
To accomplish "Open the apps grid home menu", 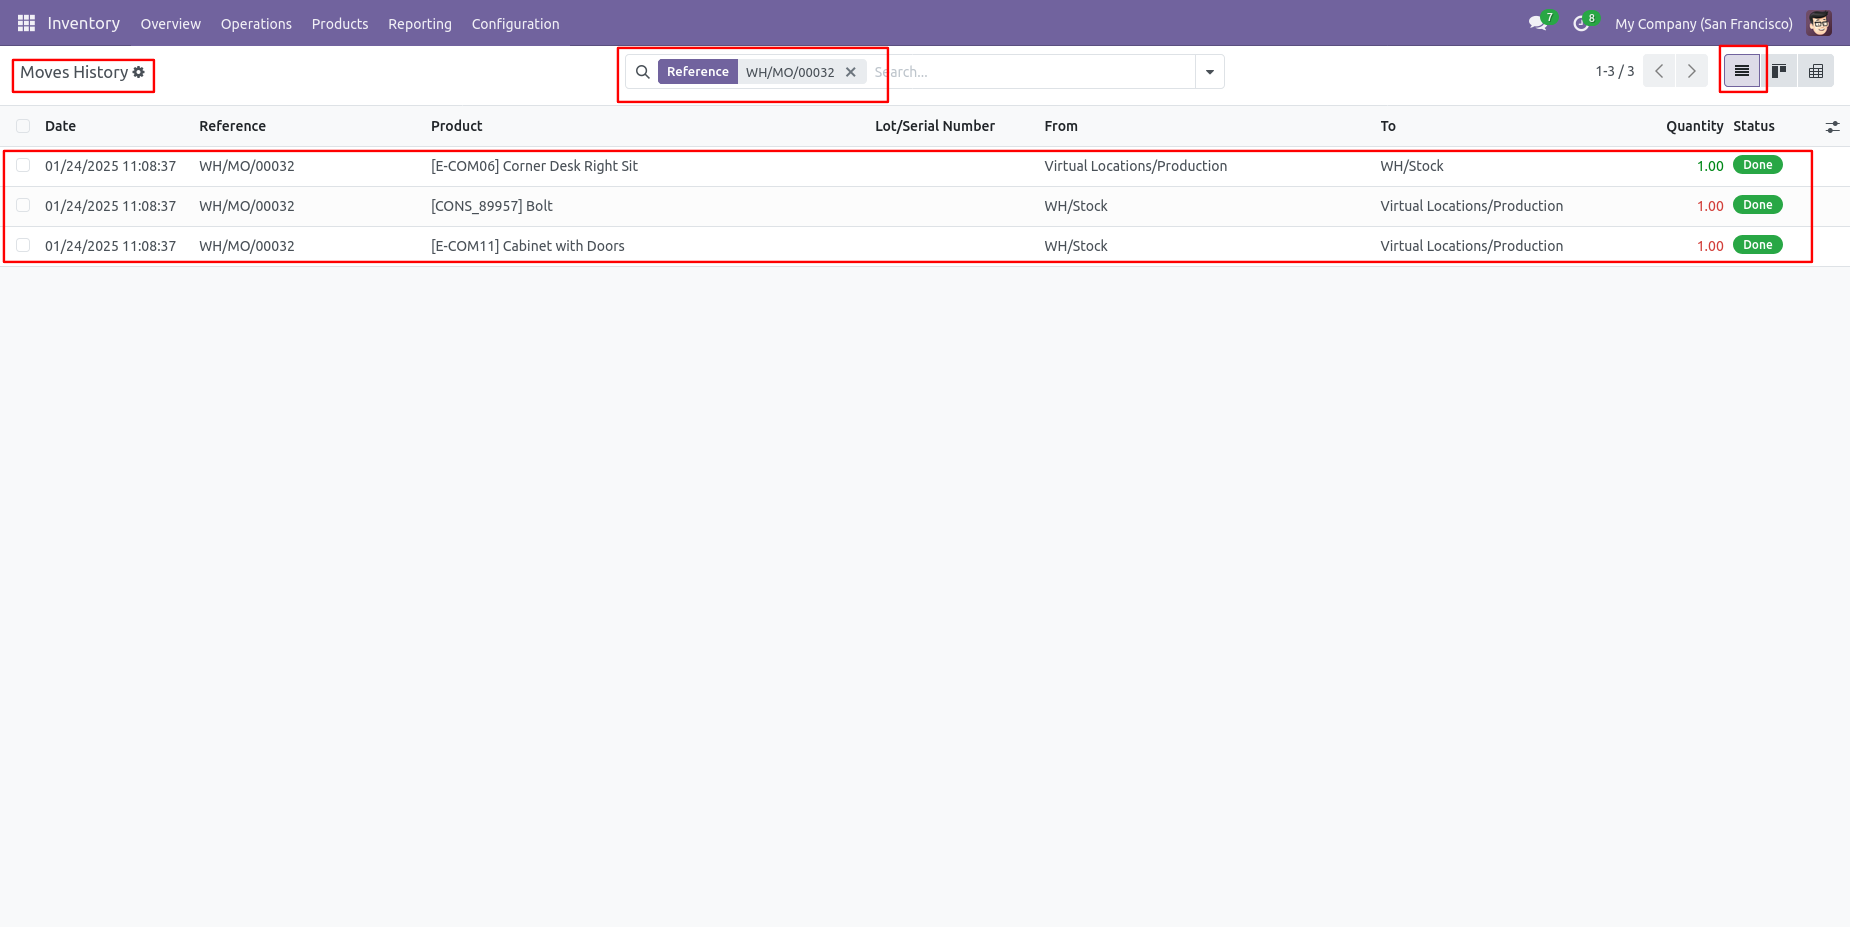I will click(x=26, y=23).
